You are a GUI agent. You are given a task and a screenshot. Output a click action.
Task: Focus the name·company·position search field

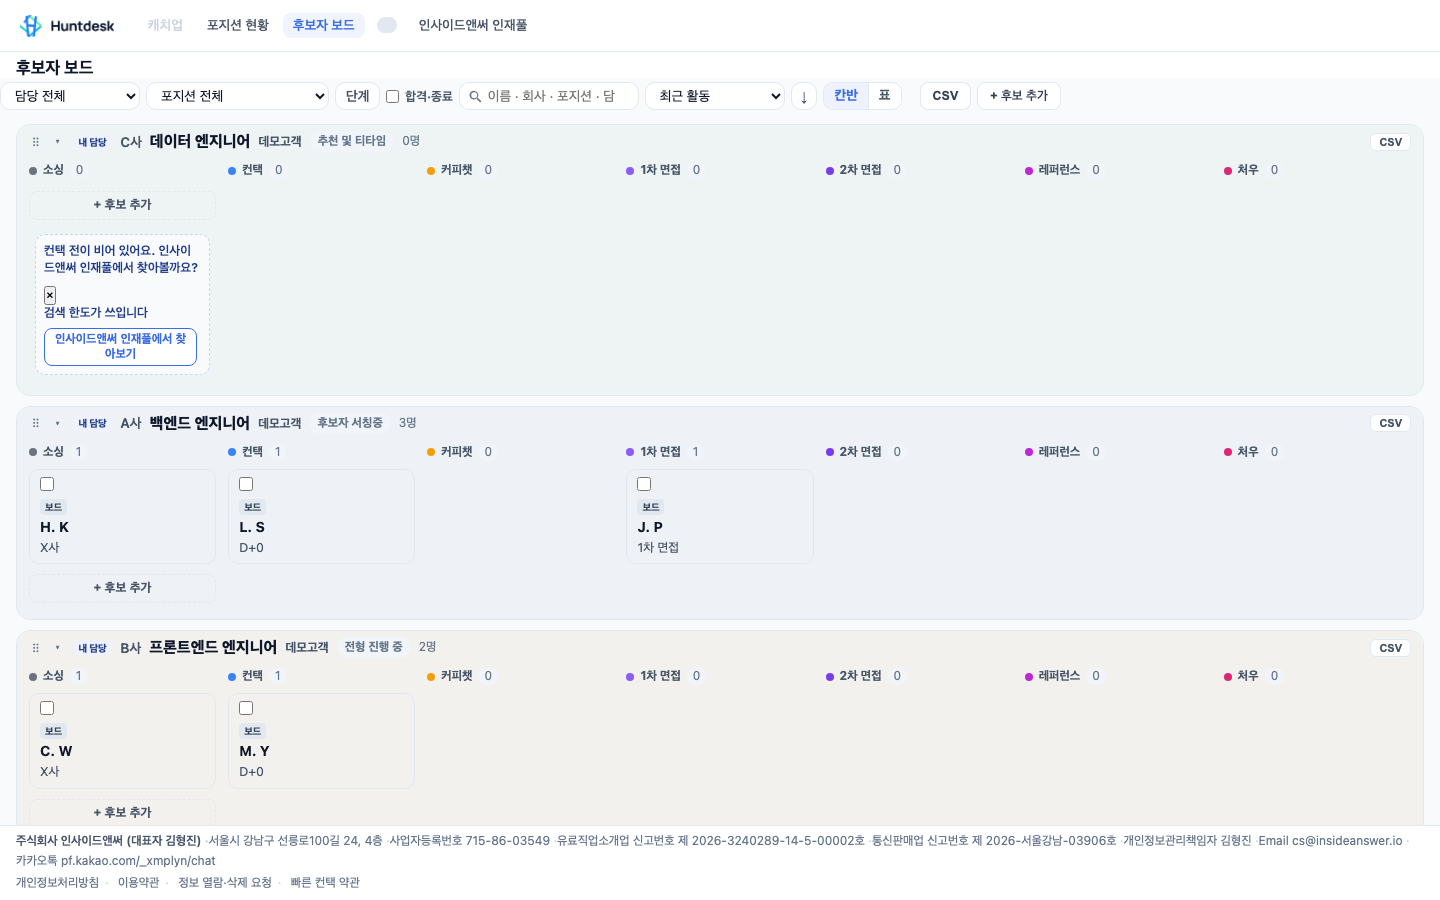pos(549,96)
